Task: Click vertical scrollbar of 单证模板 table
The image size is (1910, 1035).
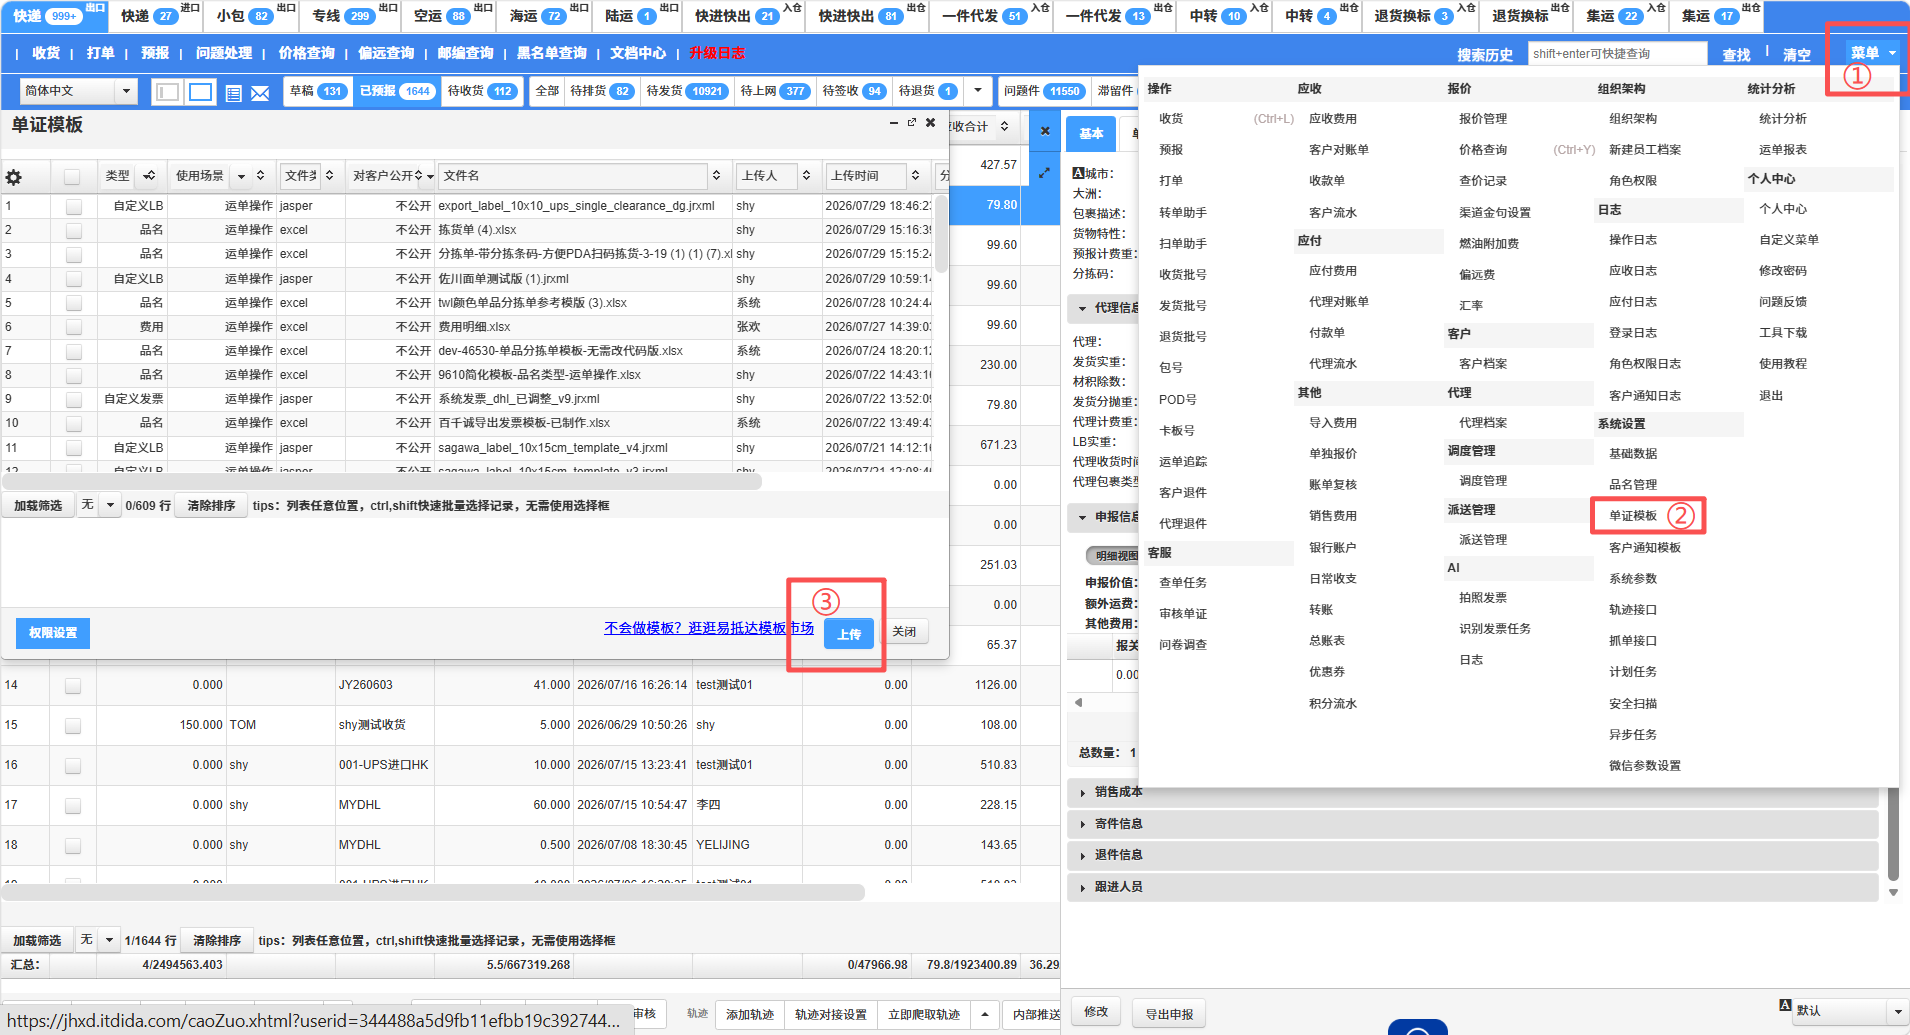Action: coord(942,235)
